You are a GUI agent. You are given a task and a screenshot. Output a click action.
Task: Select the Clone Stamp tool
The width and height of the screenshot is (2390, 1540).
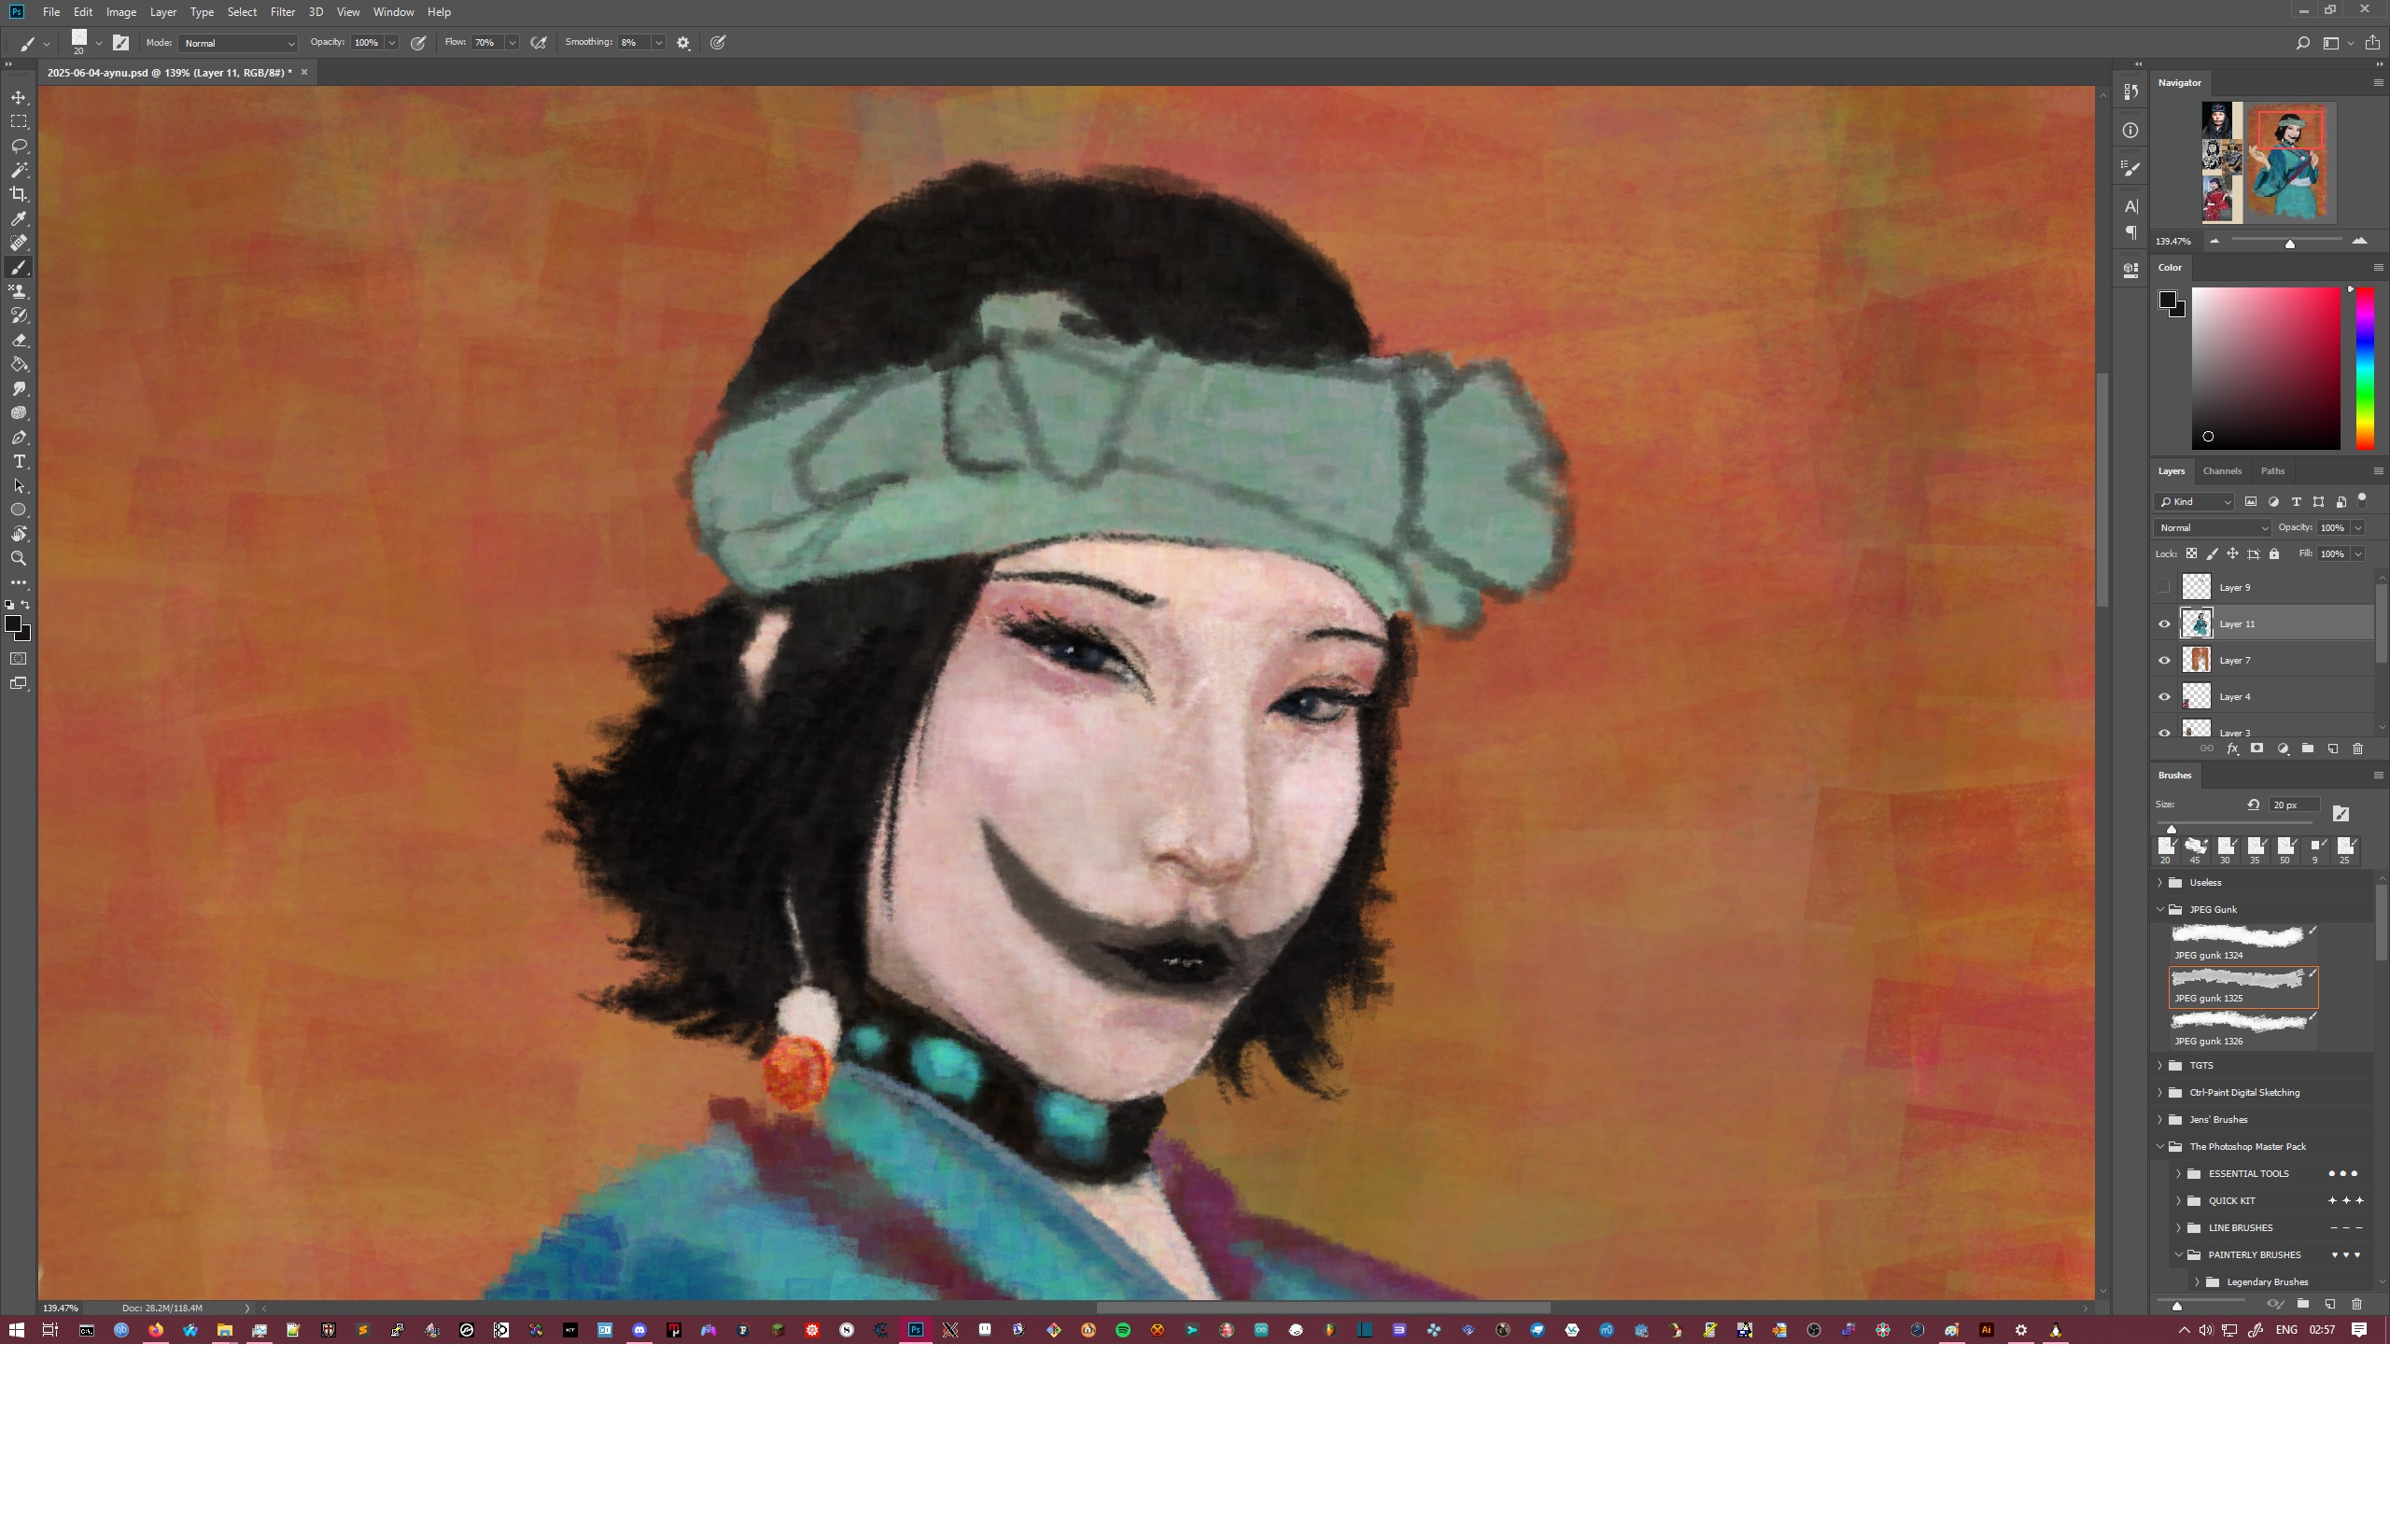coord(19,291)
